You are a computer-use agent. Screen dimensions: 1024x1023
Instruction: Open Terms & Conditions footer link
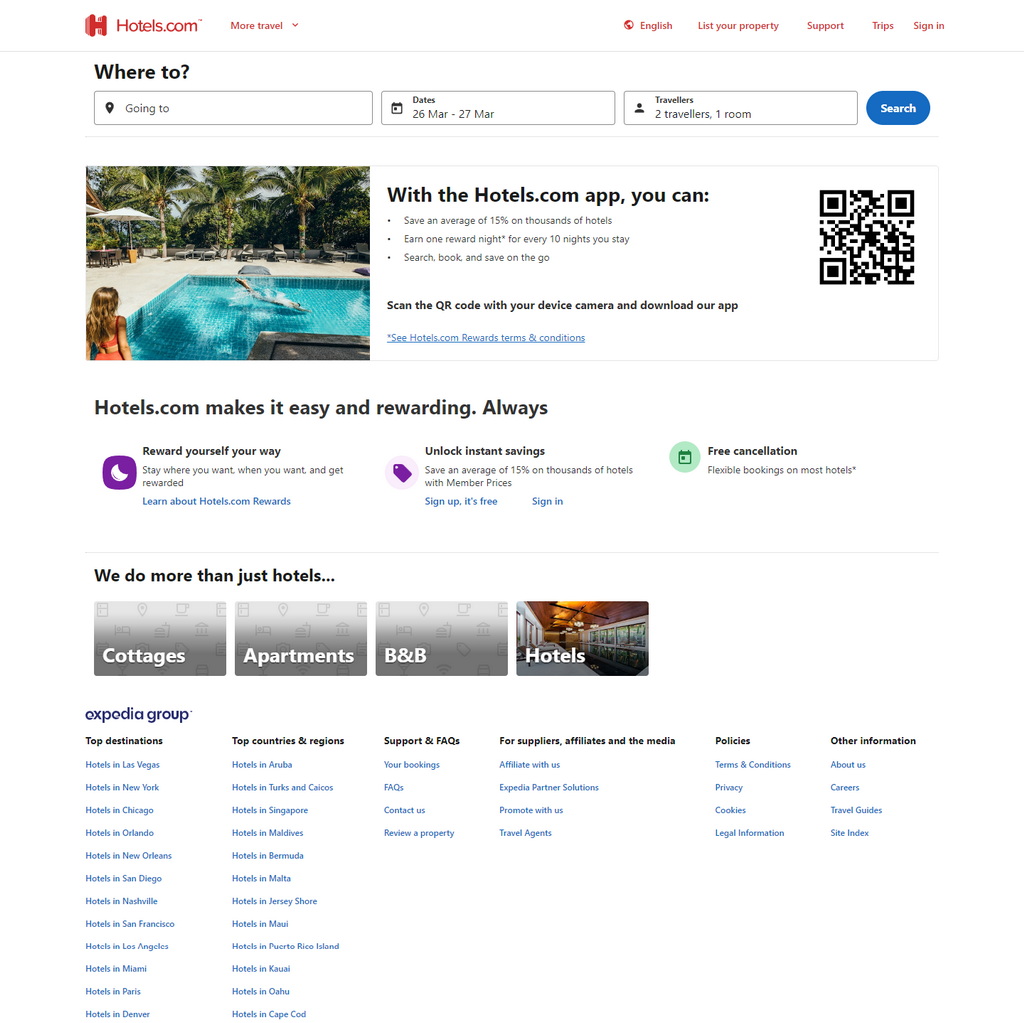[x=752, y=764]
